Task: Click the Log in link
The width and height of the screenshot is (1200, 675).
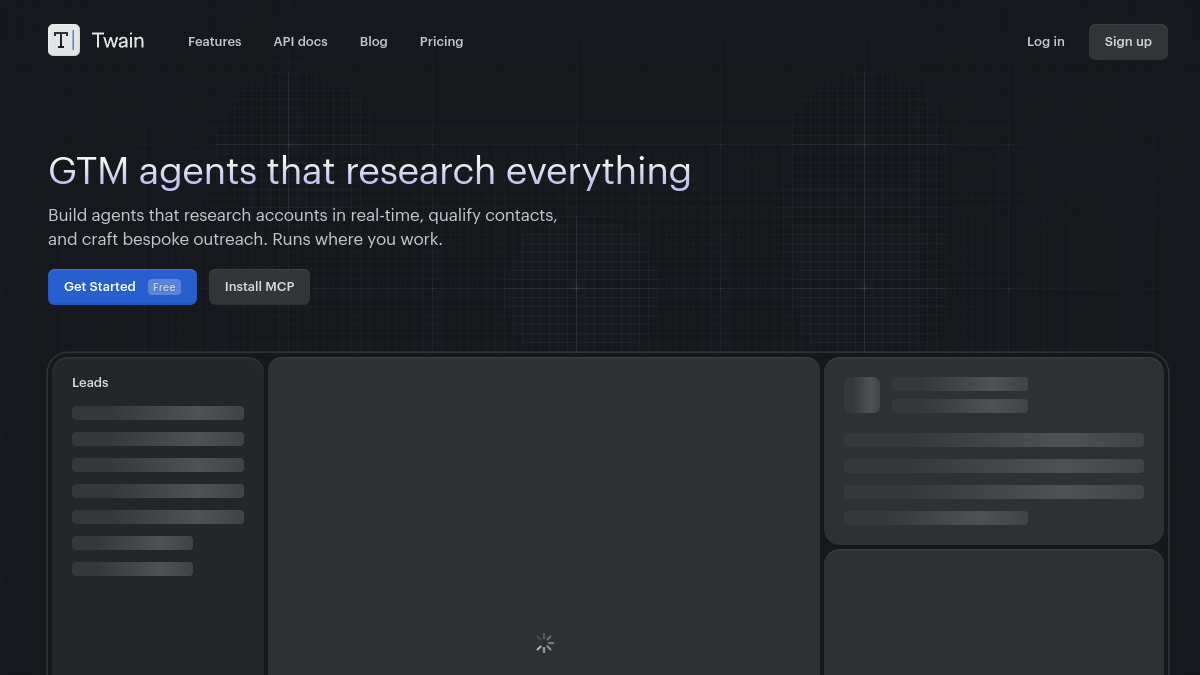Action: pos(1045,41)
